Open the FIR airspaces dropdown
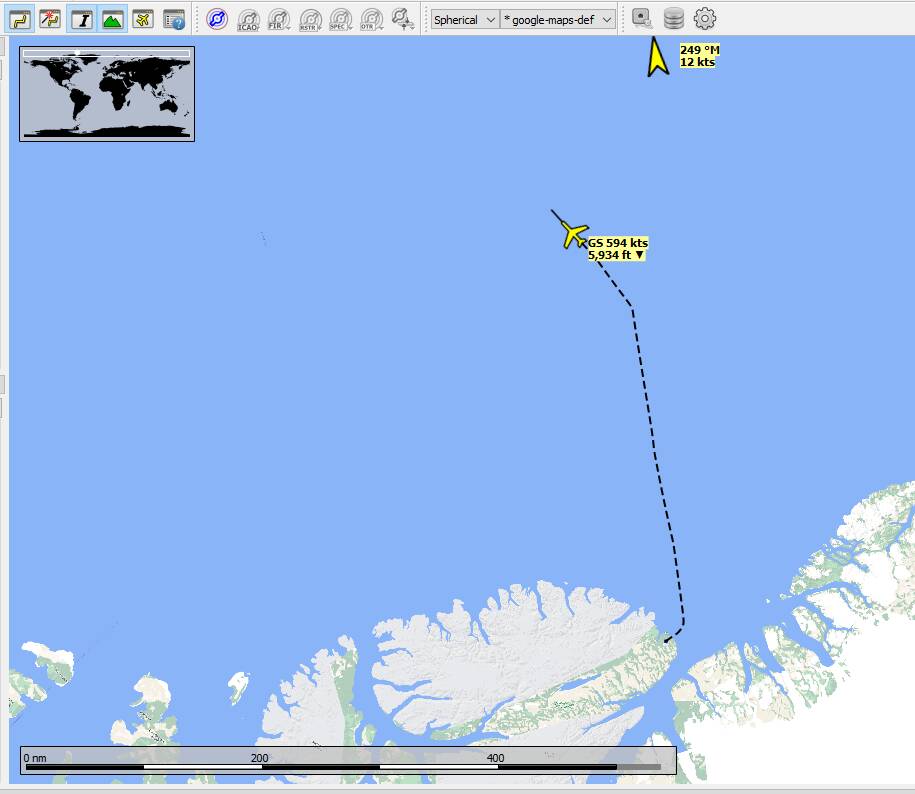915x794 pixels. [x=279, y=19]
